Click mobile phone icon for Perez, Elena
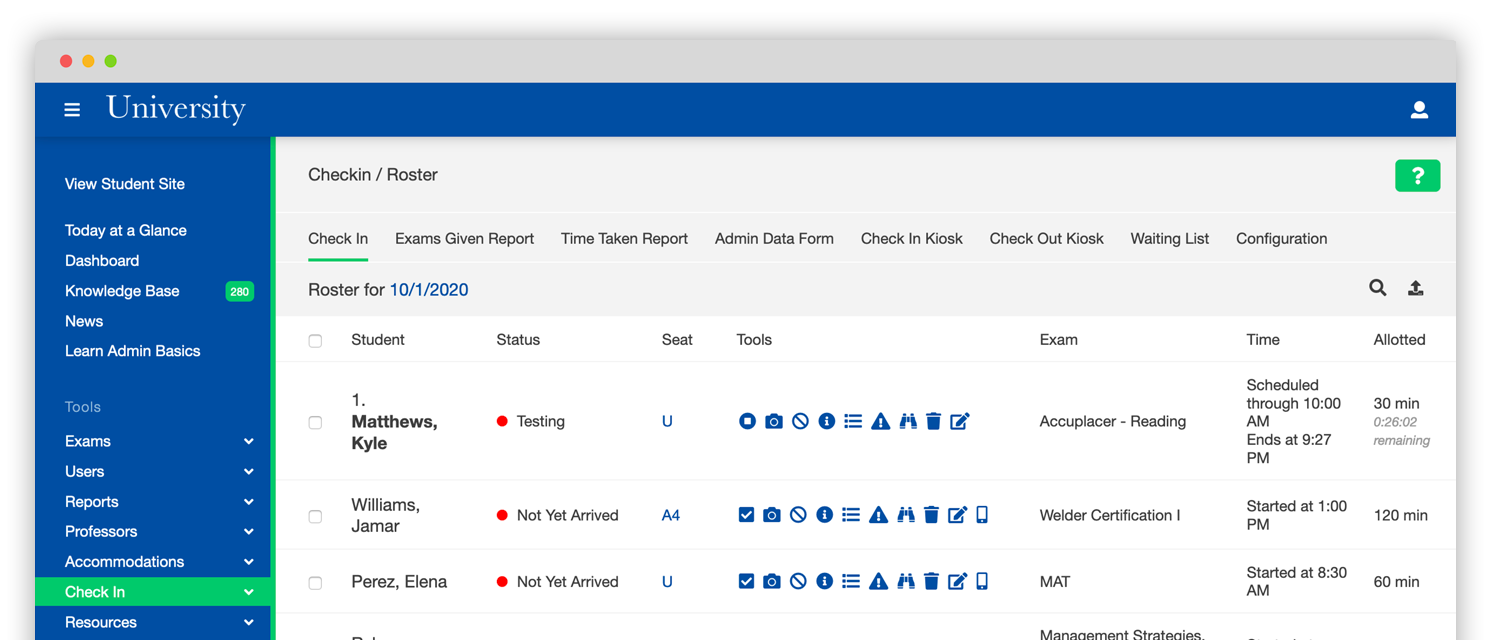The image size is (1500, 640). (x=982, y=582)
